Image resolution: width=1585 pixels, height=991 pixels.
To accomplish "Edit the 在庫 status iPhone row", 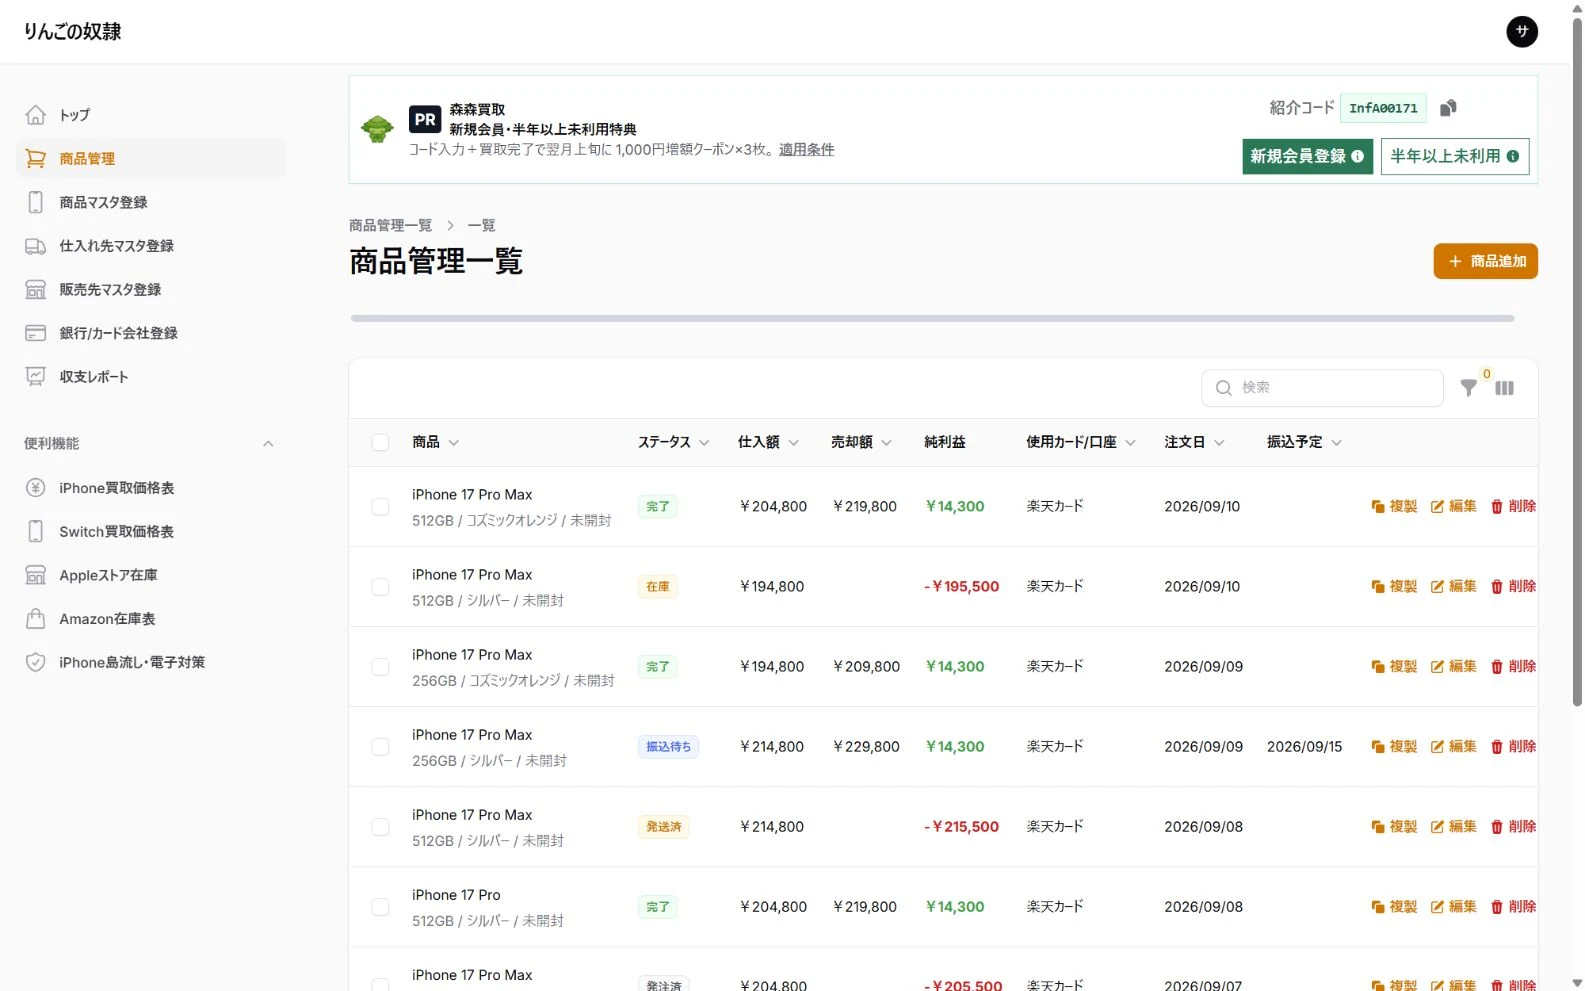I will (x=1454, y=586).
